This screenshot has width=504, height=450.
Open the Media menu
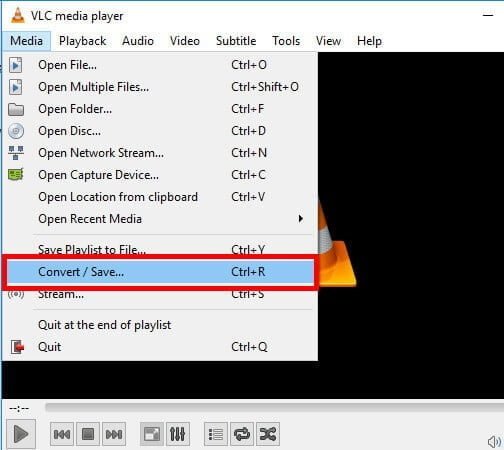coord(26,41)
